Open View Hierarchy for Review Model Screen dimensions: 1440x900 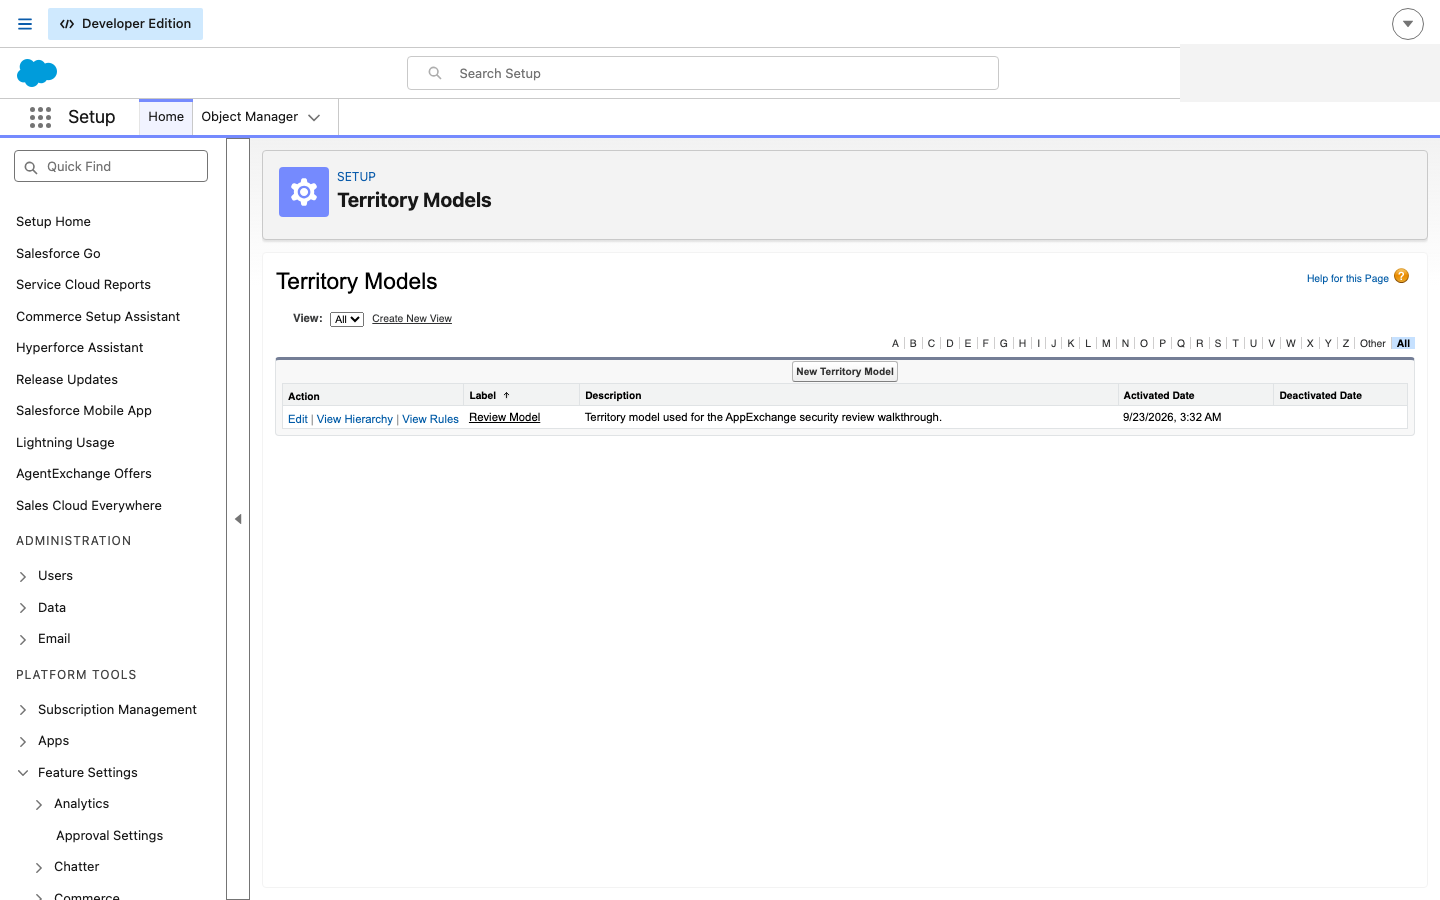point(355,419)
